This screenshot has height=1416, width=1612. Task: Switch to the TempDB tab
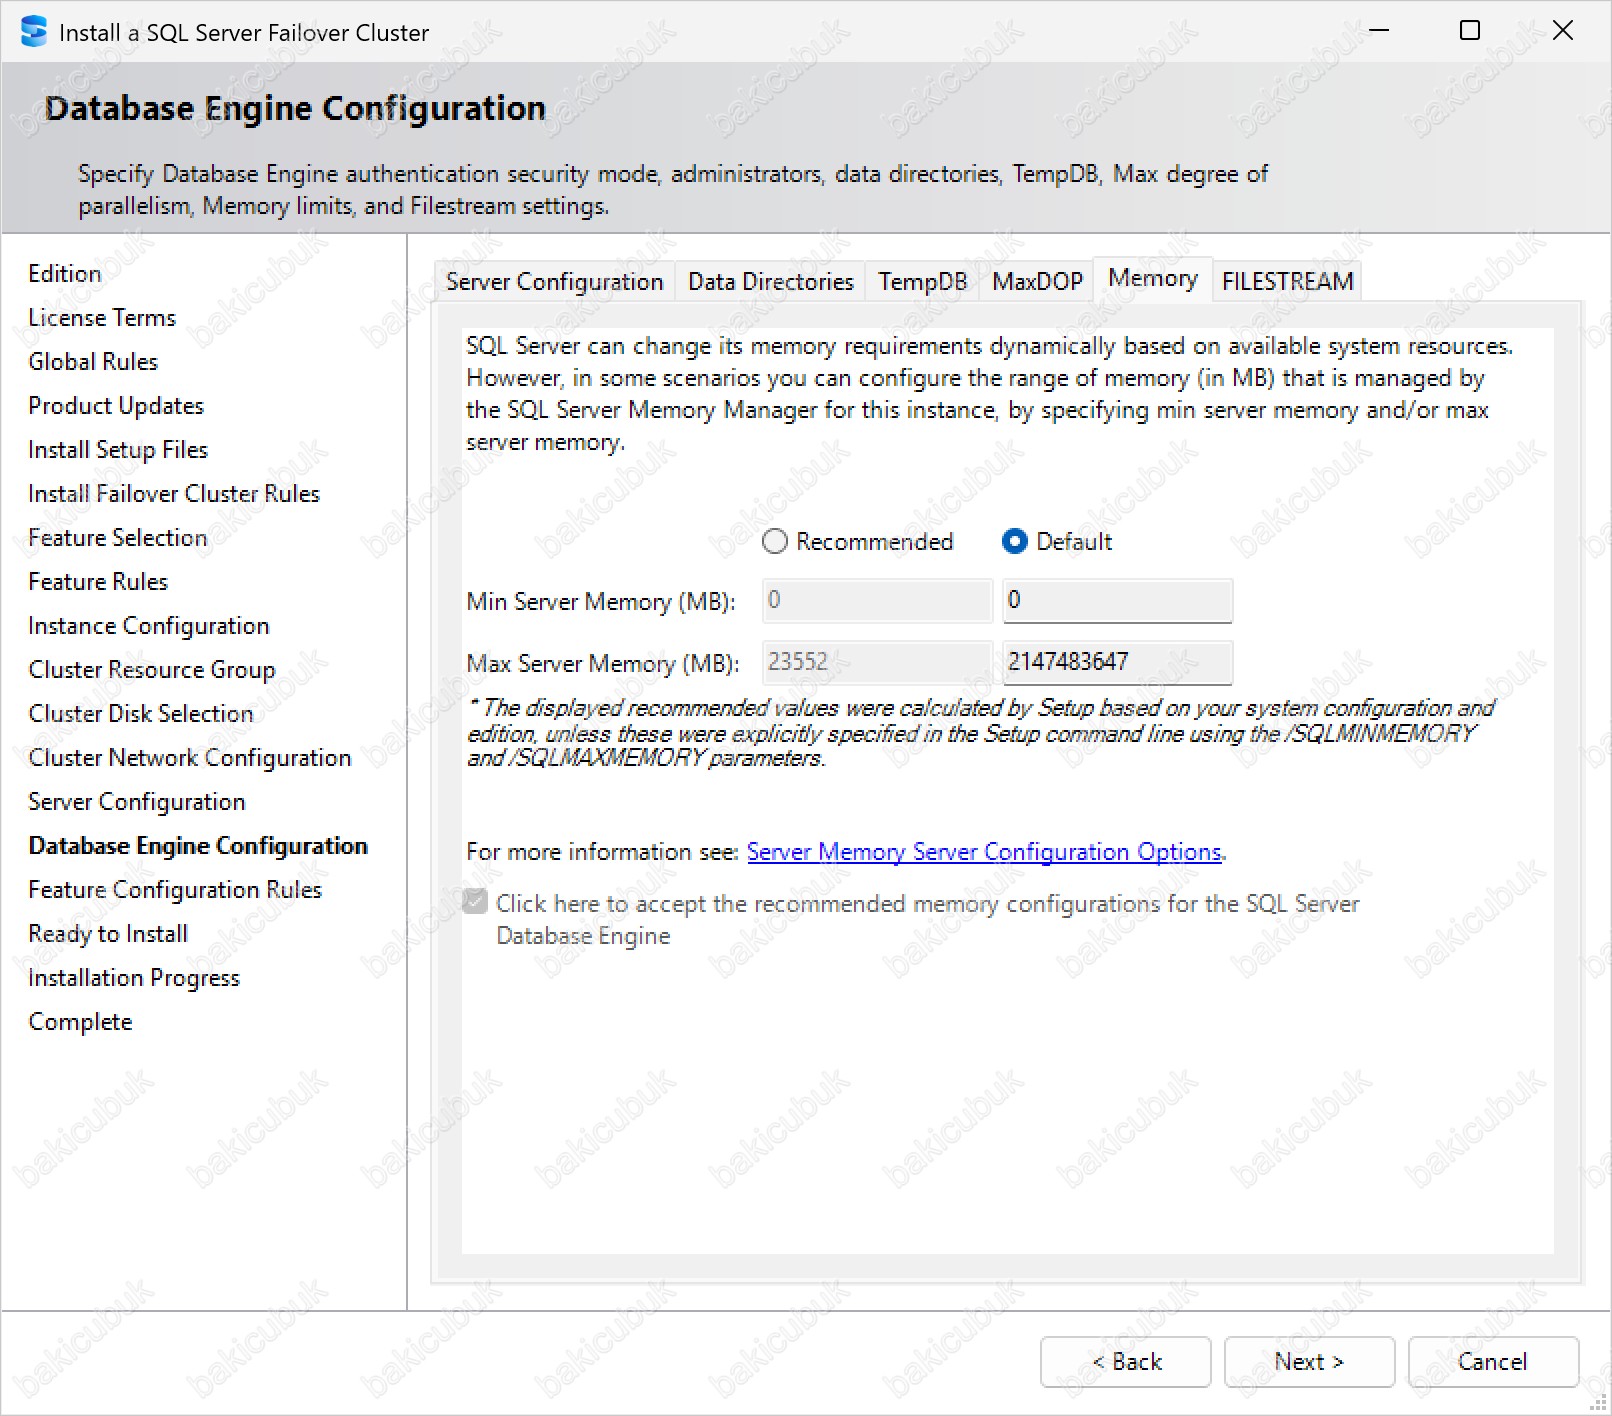[x=922, y=282]
